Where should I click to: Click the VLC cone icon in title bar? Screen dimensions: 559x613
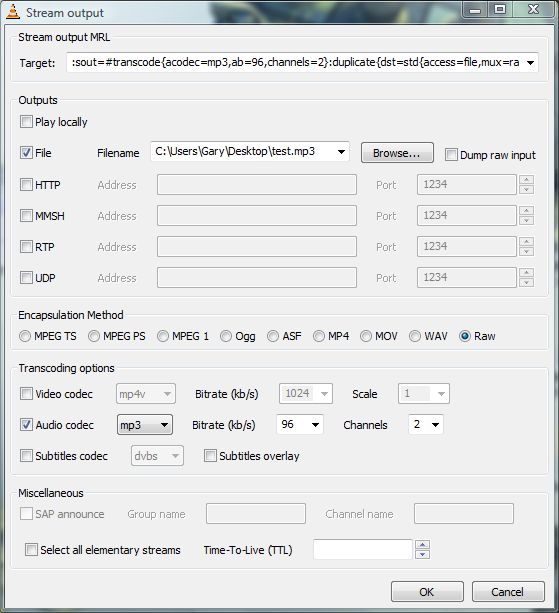click(x=13, y=12)
